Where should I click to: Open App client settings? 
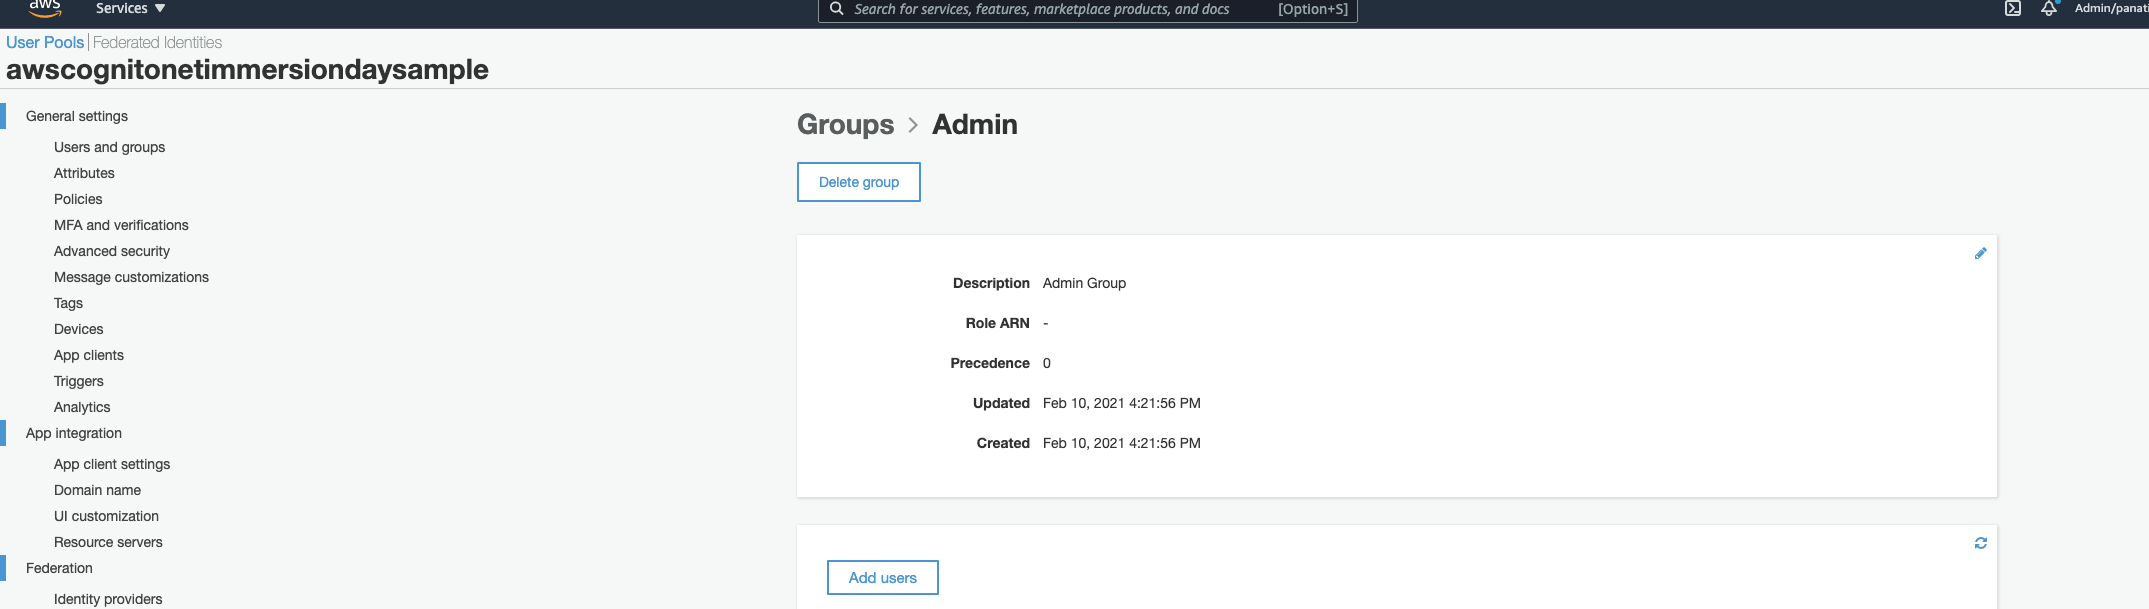click(112, 464)
